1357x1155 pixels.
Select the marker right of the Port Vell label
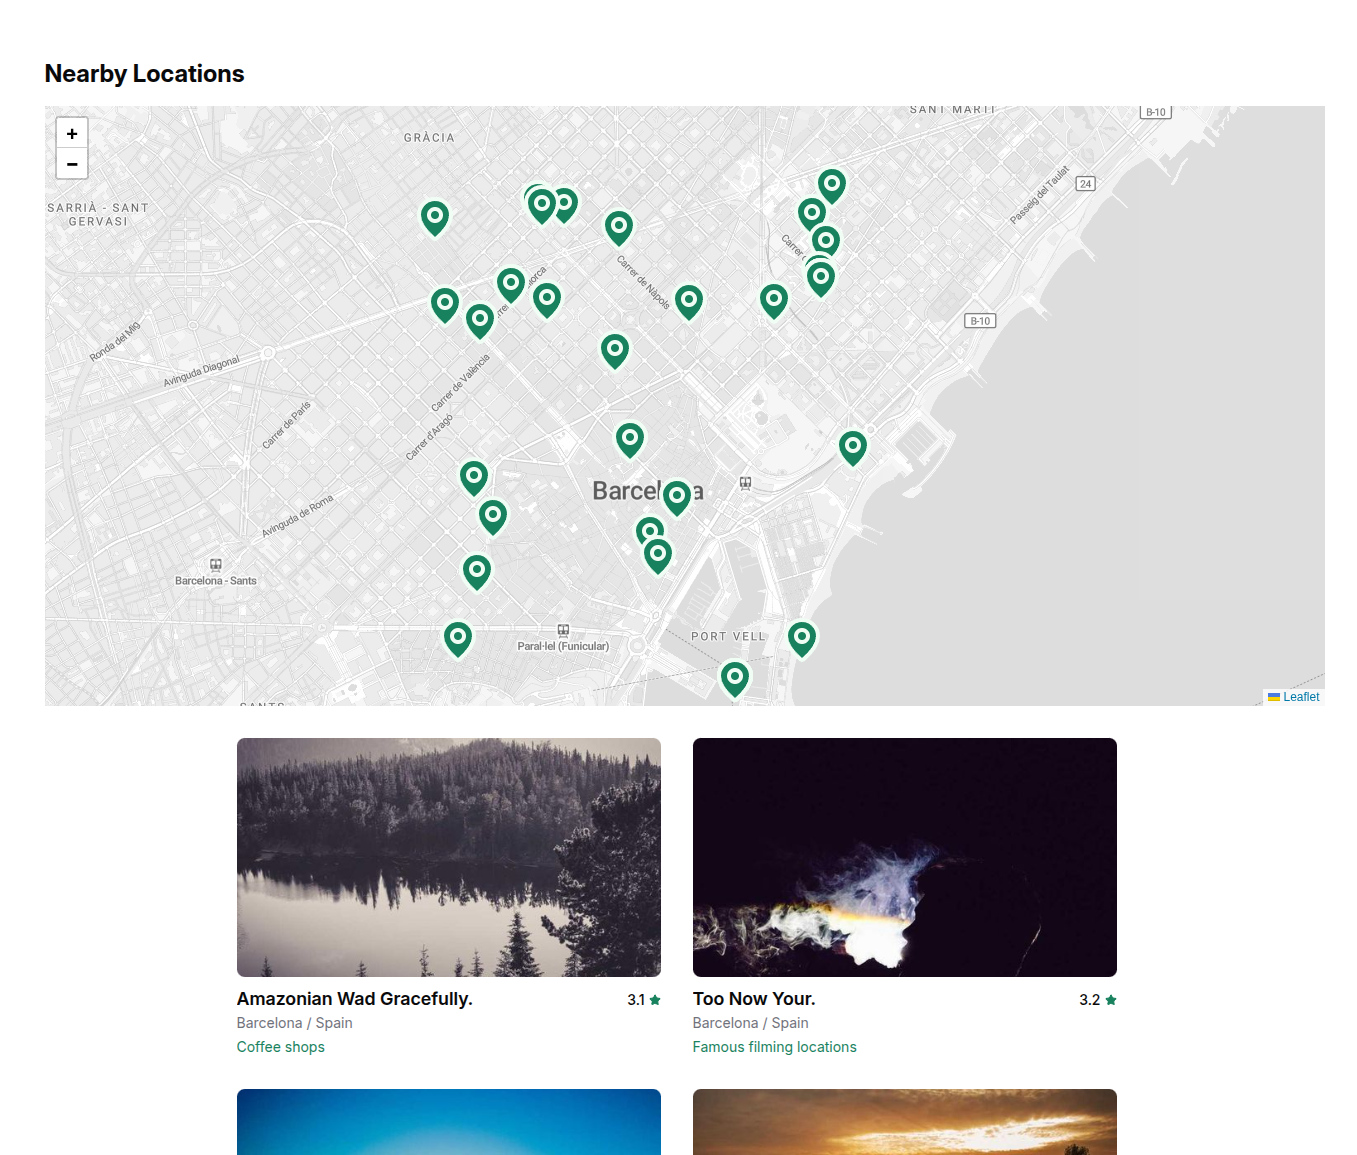point(802,638)
